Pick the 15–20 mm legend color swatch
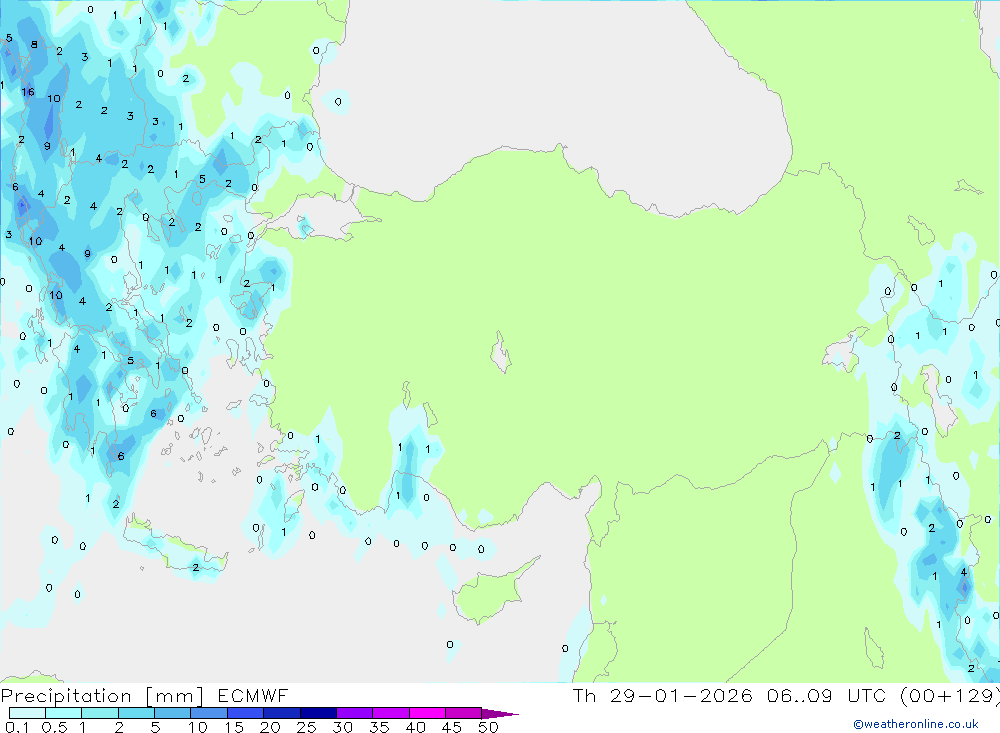The width and height of the screenshot is (1000, 733). click(246, 713)
